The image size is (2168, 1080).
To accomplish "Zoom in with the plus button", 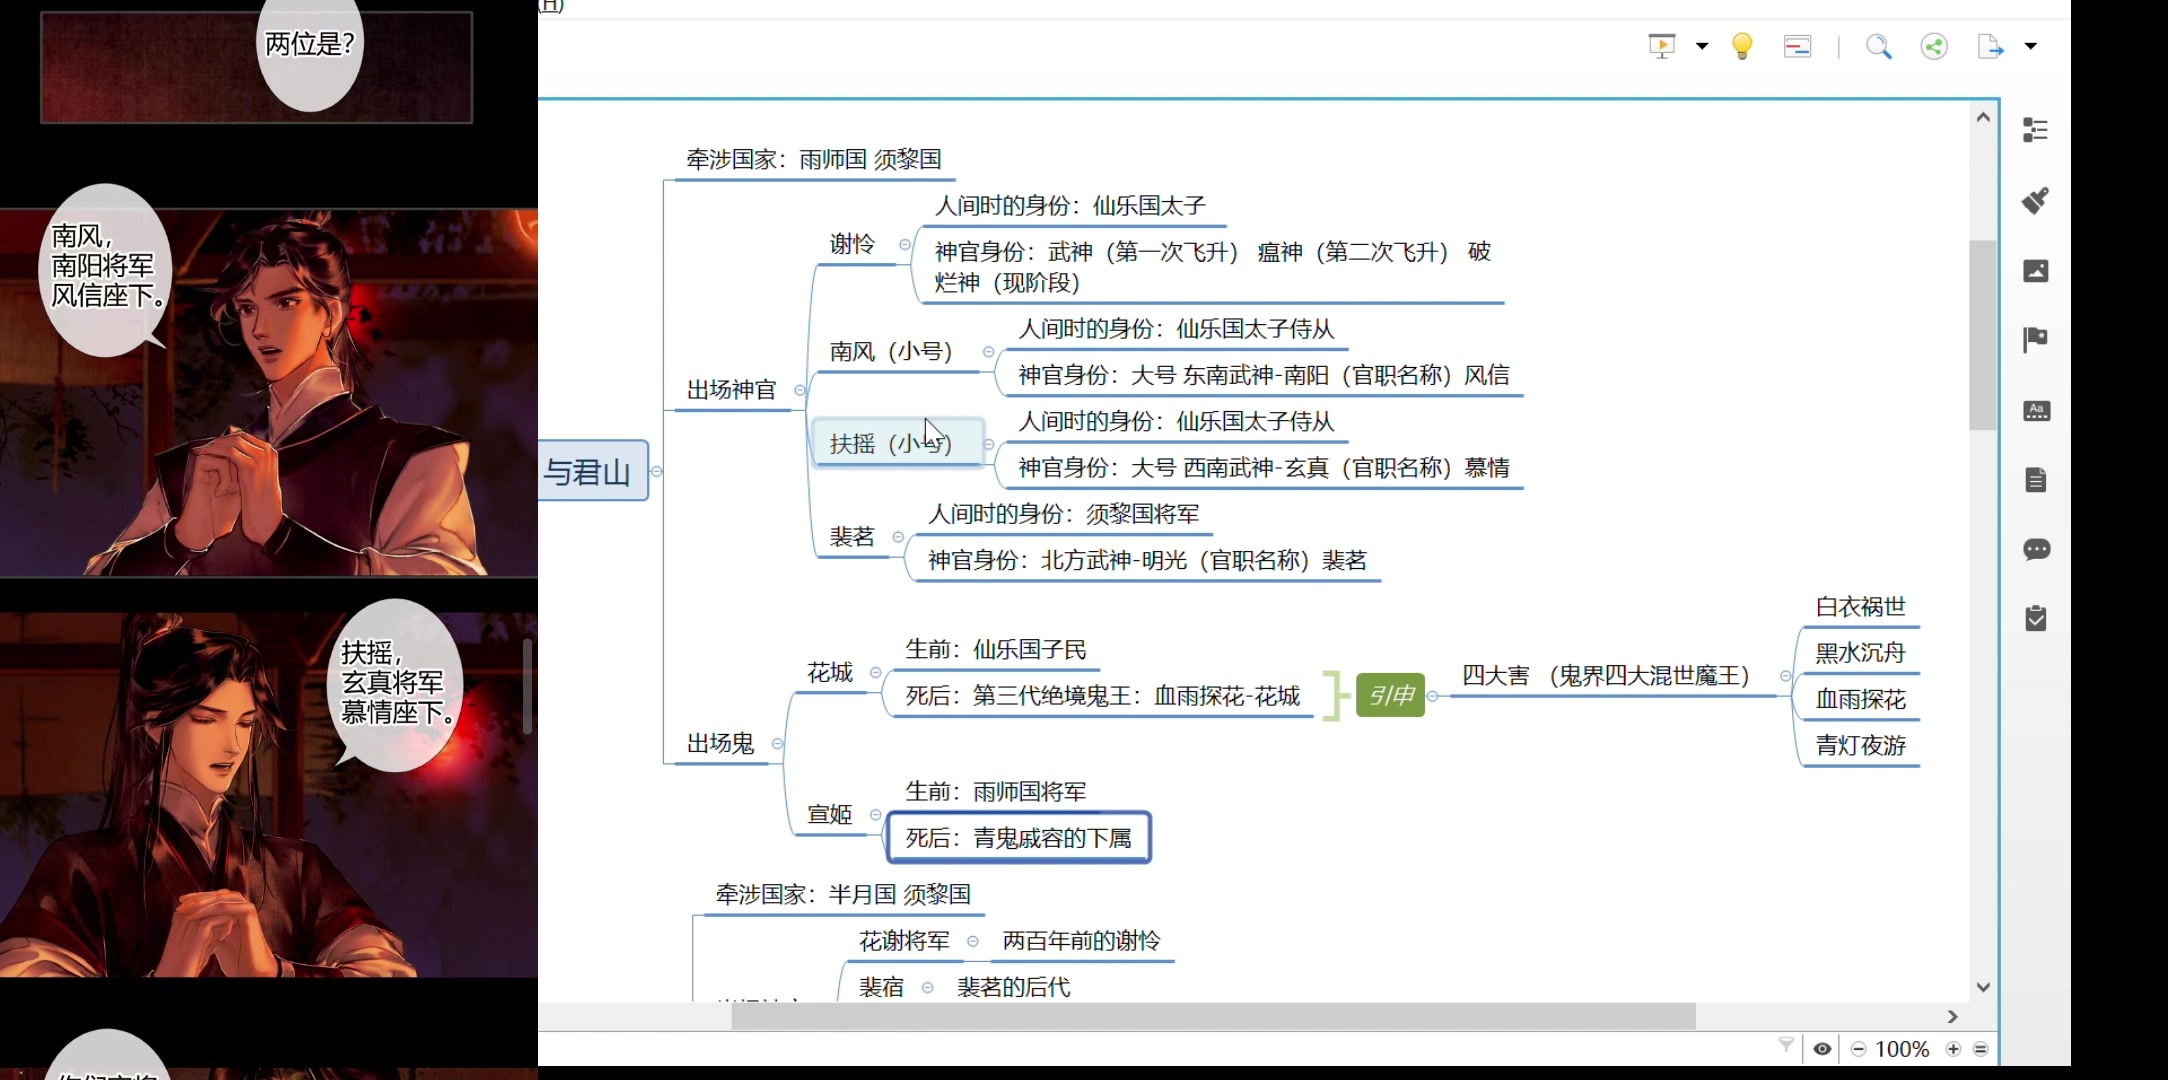I will (1953, 1049).
